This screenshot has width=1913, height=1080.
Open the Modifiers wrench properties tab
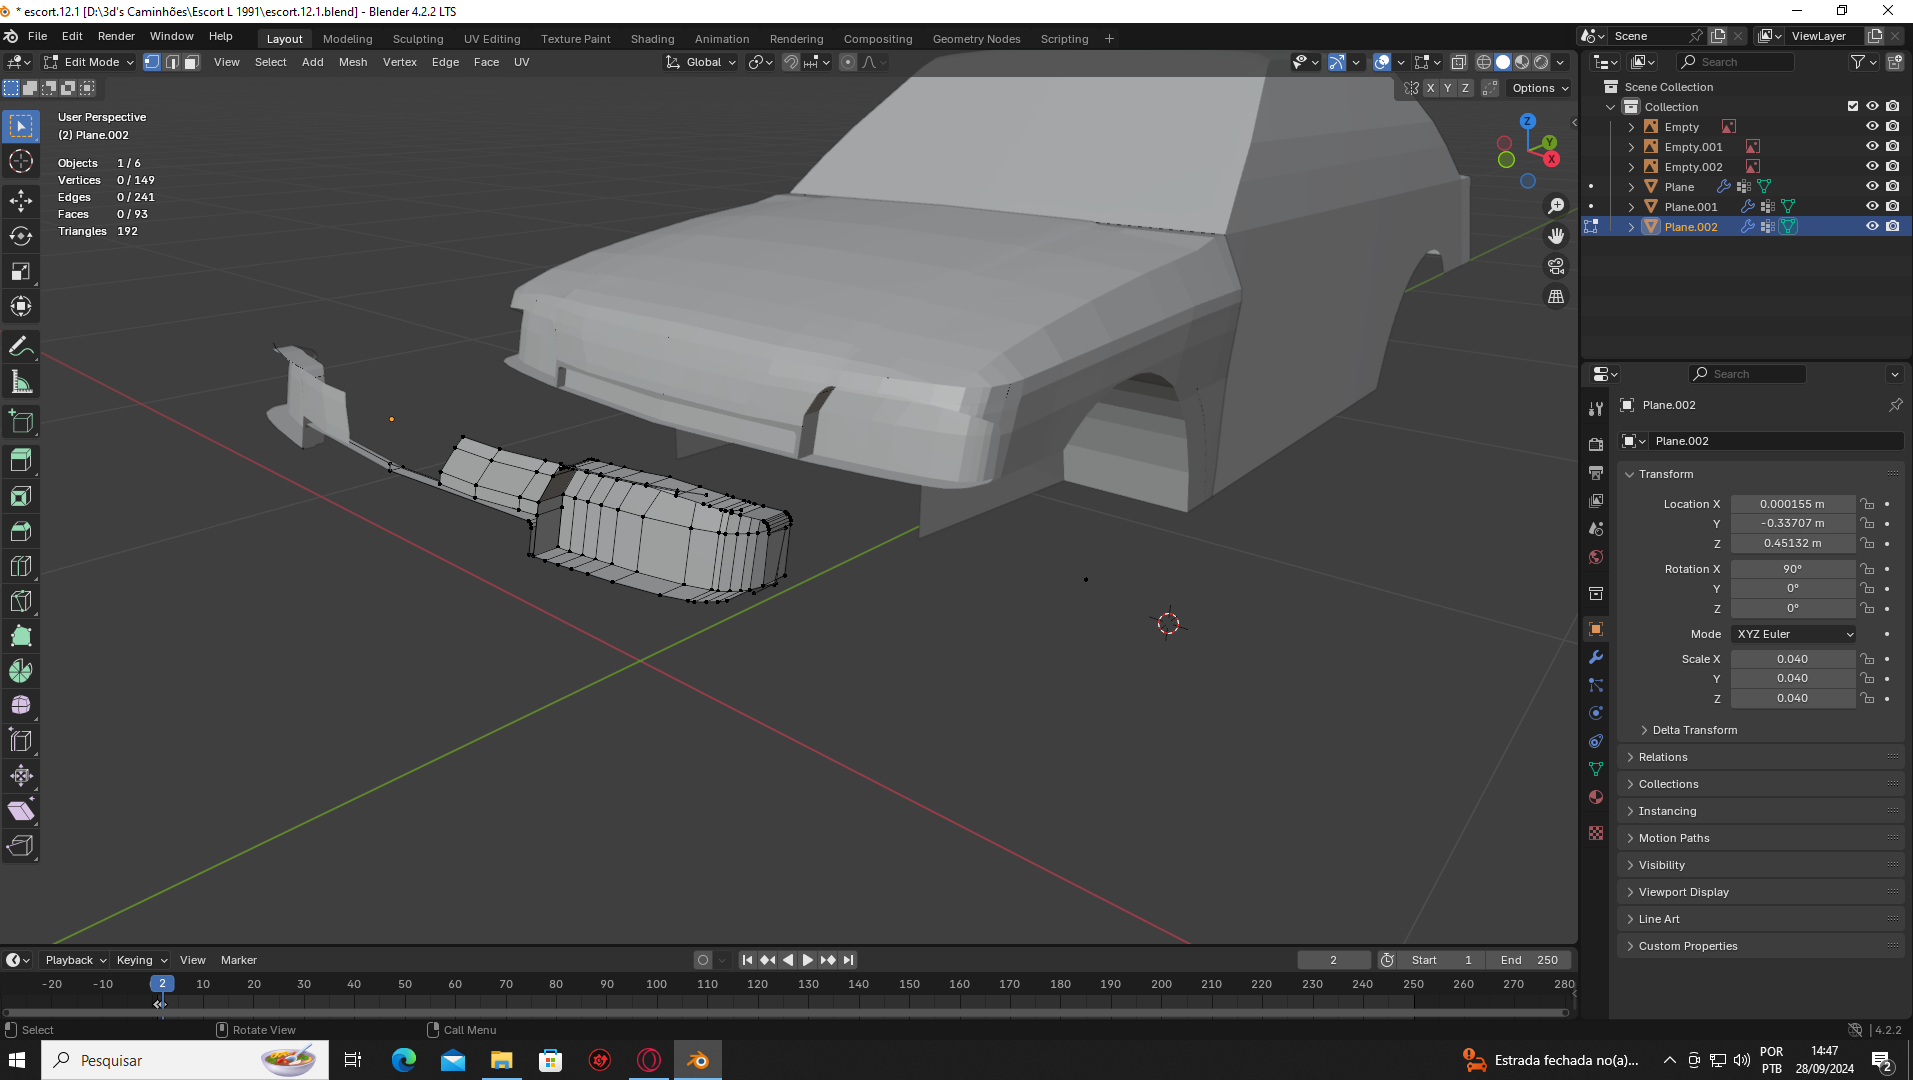[1596, 657]
